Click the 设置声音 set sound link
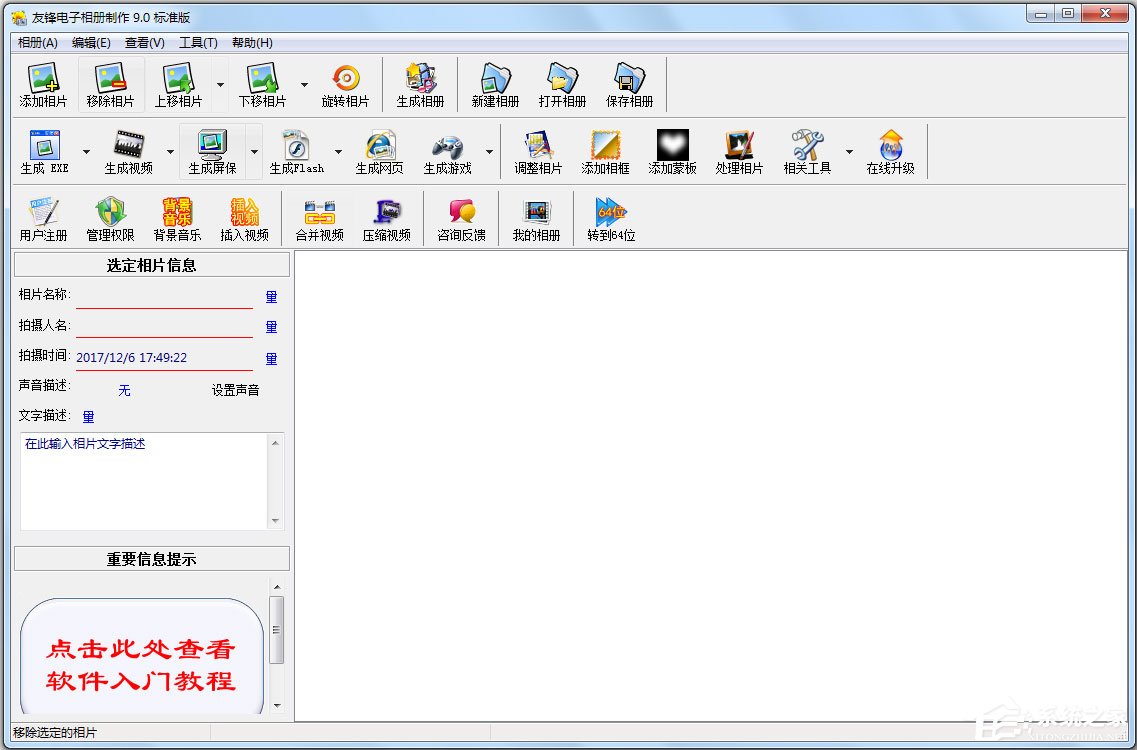 tap(235, 390)
